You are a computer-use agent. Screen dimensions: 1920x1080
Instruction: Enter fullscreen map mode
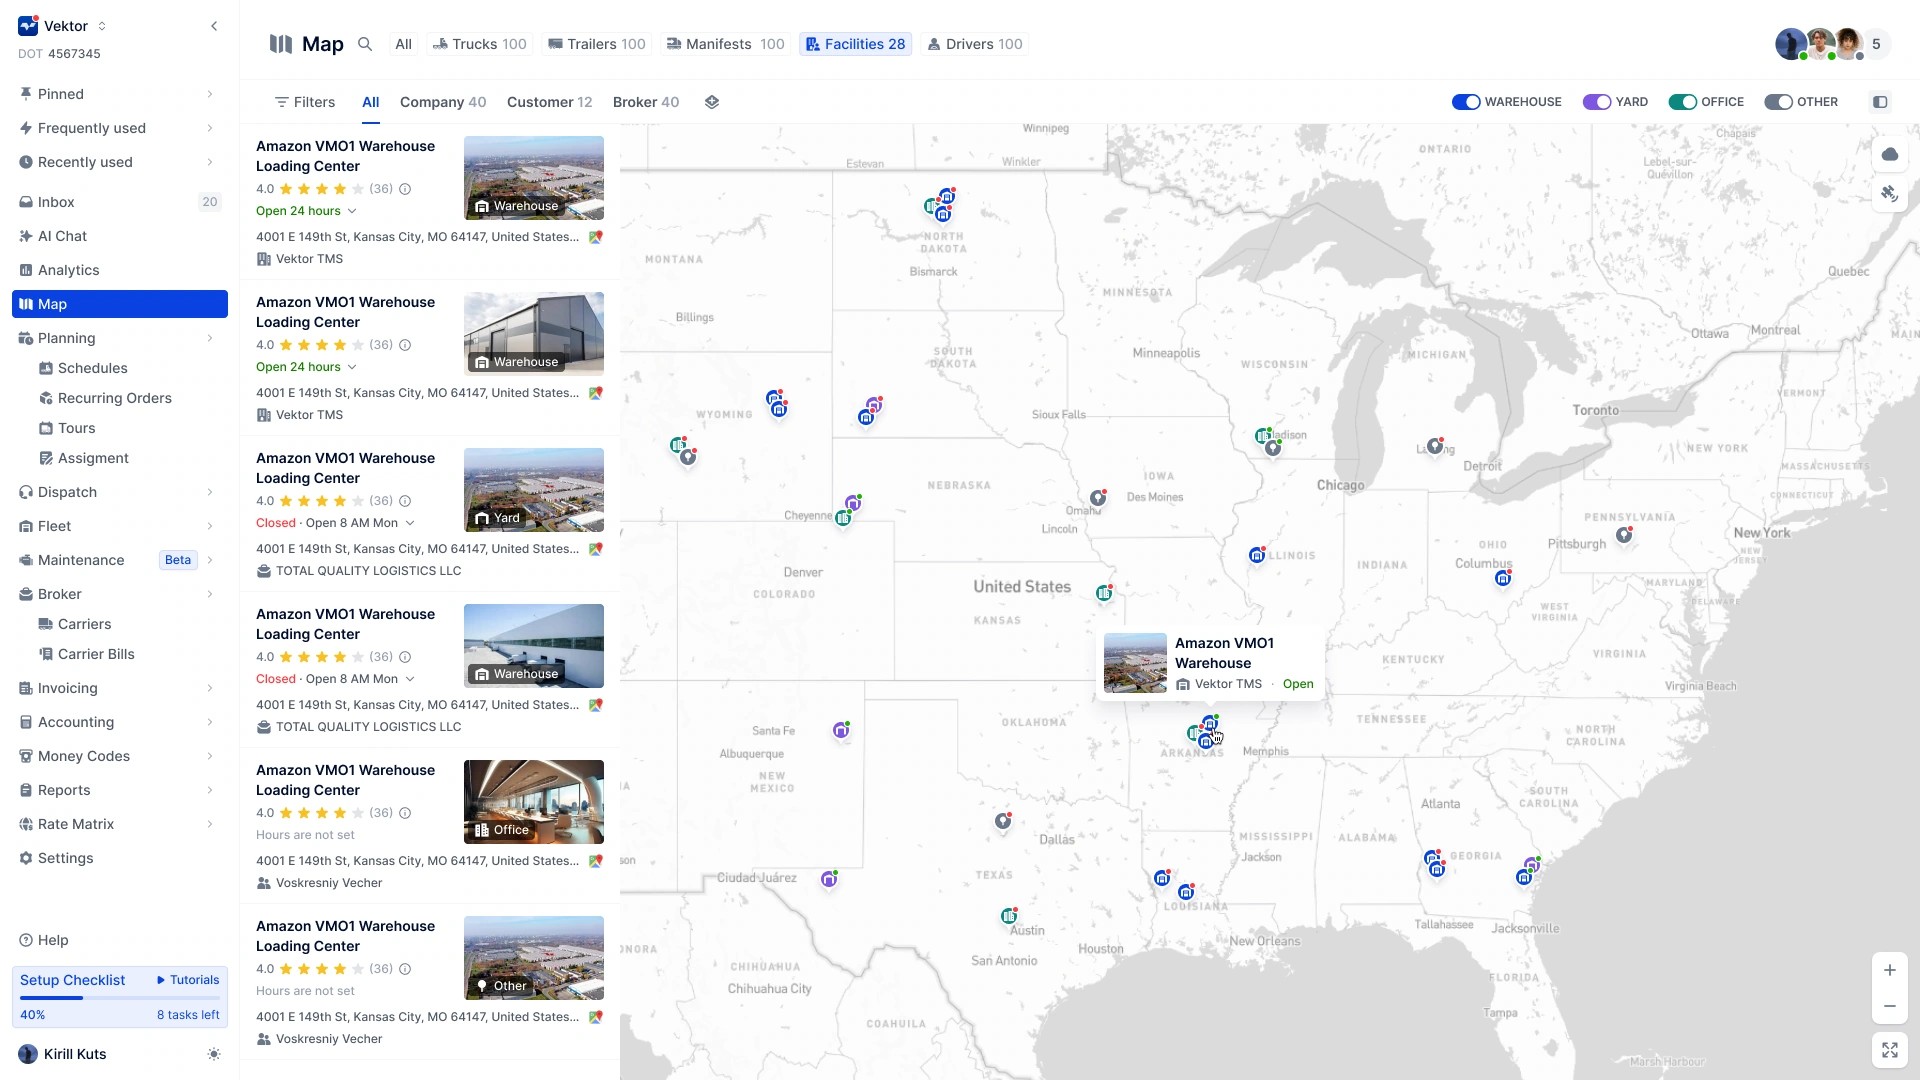1890,1050
